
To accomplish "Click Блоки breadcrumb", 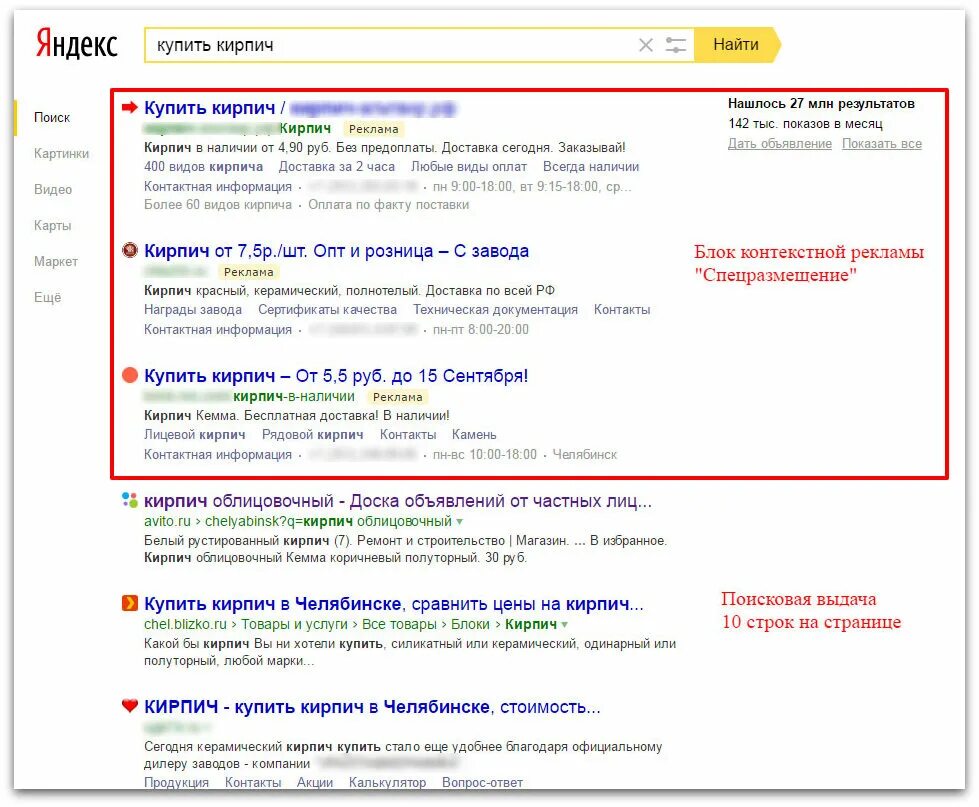I will point(470,624).
